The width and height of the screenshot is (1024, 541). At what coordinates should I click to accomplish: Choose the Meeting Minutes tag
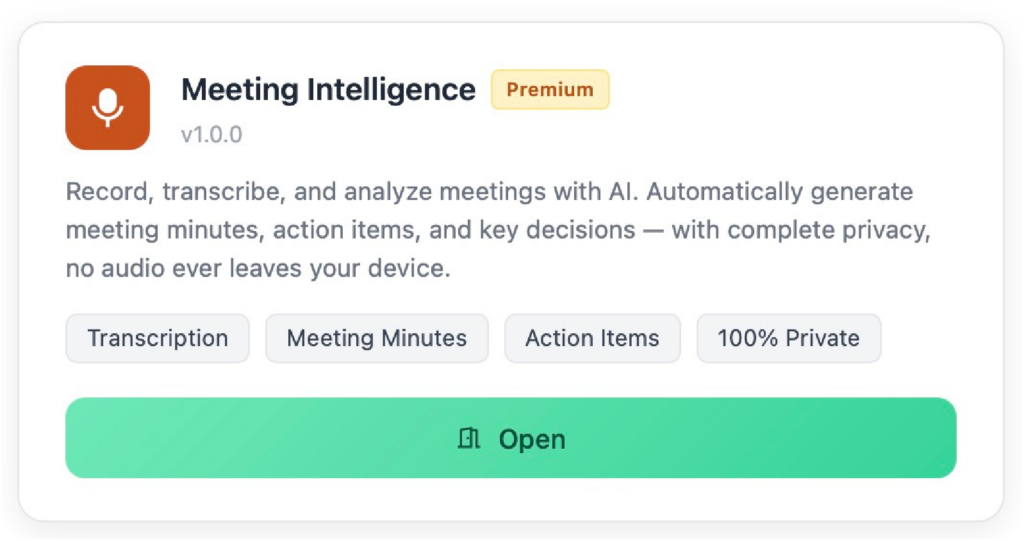point(377,338)
